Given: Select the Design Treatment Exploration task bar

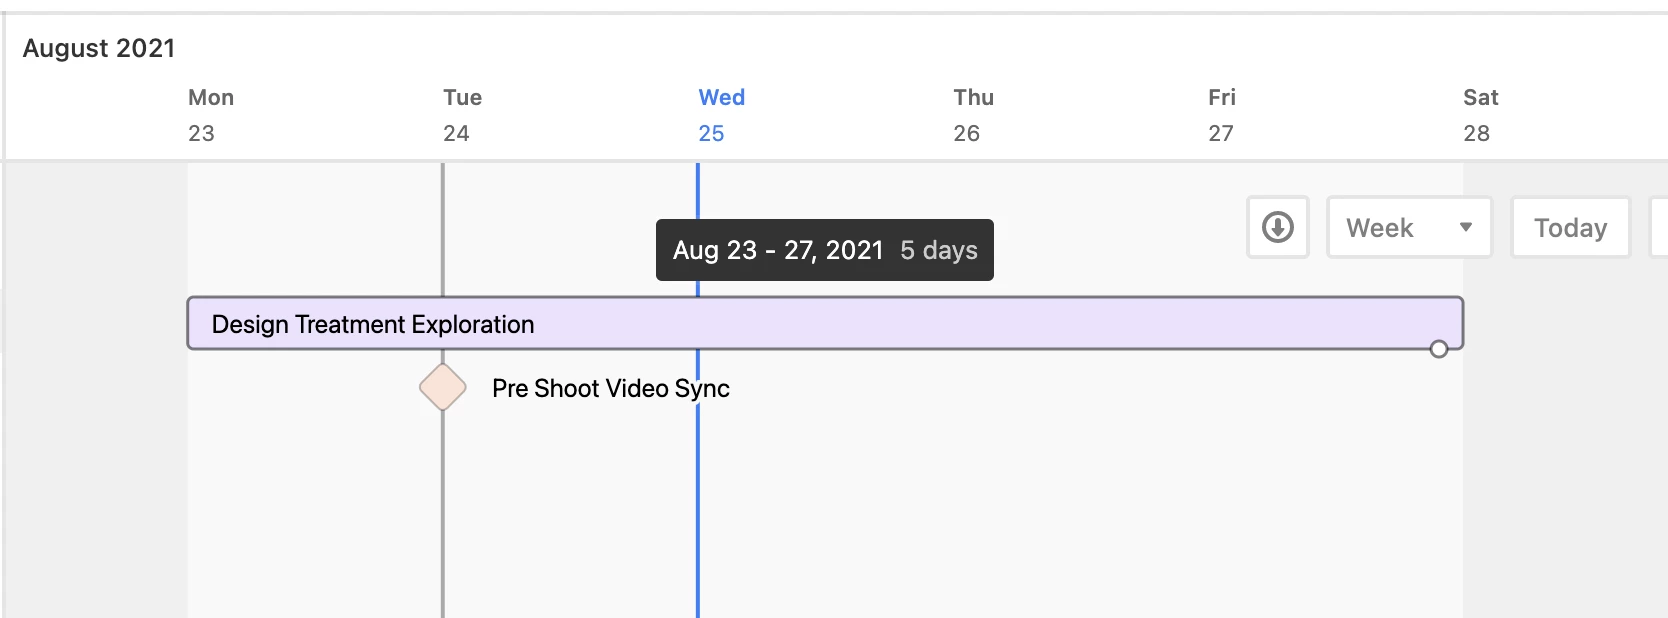Looking at the screenshot, I should coord(825,323).
